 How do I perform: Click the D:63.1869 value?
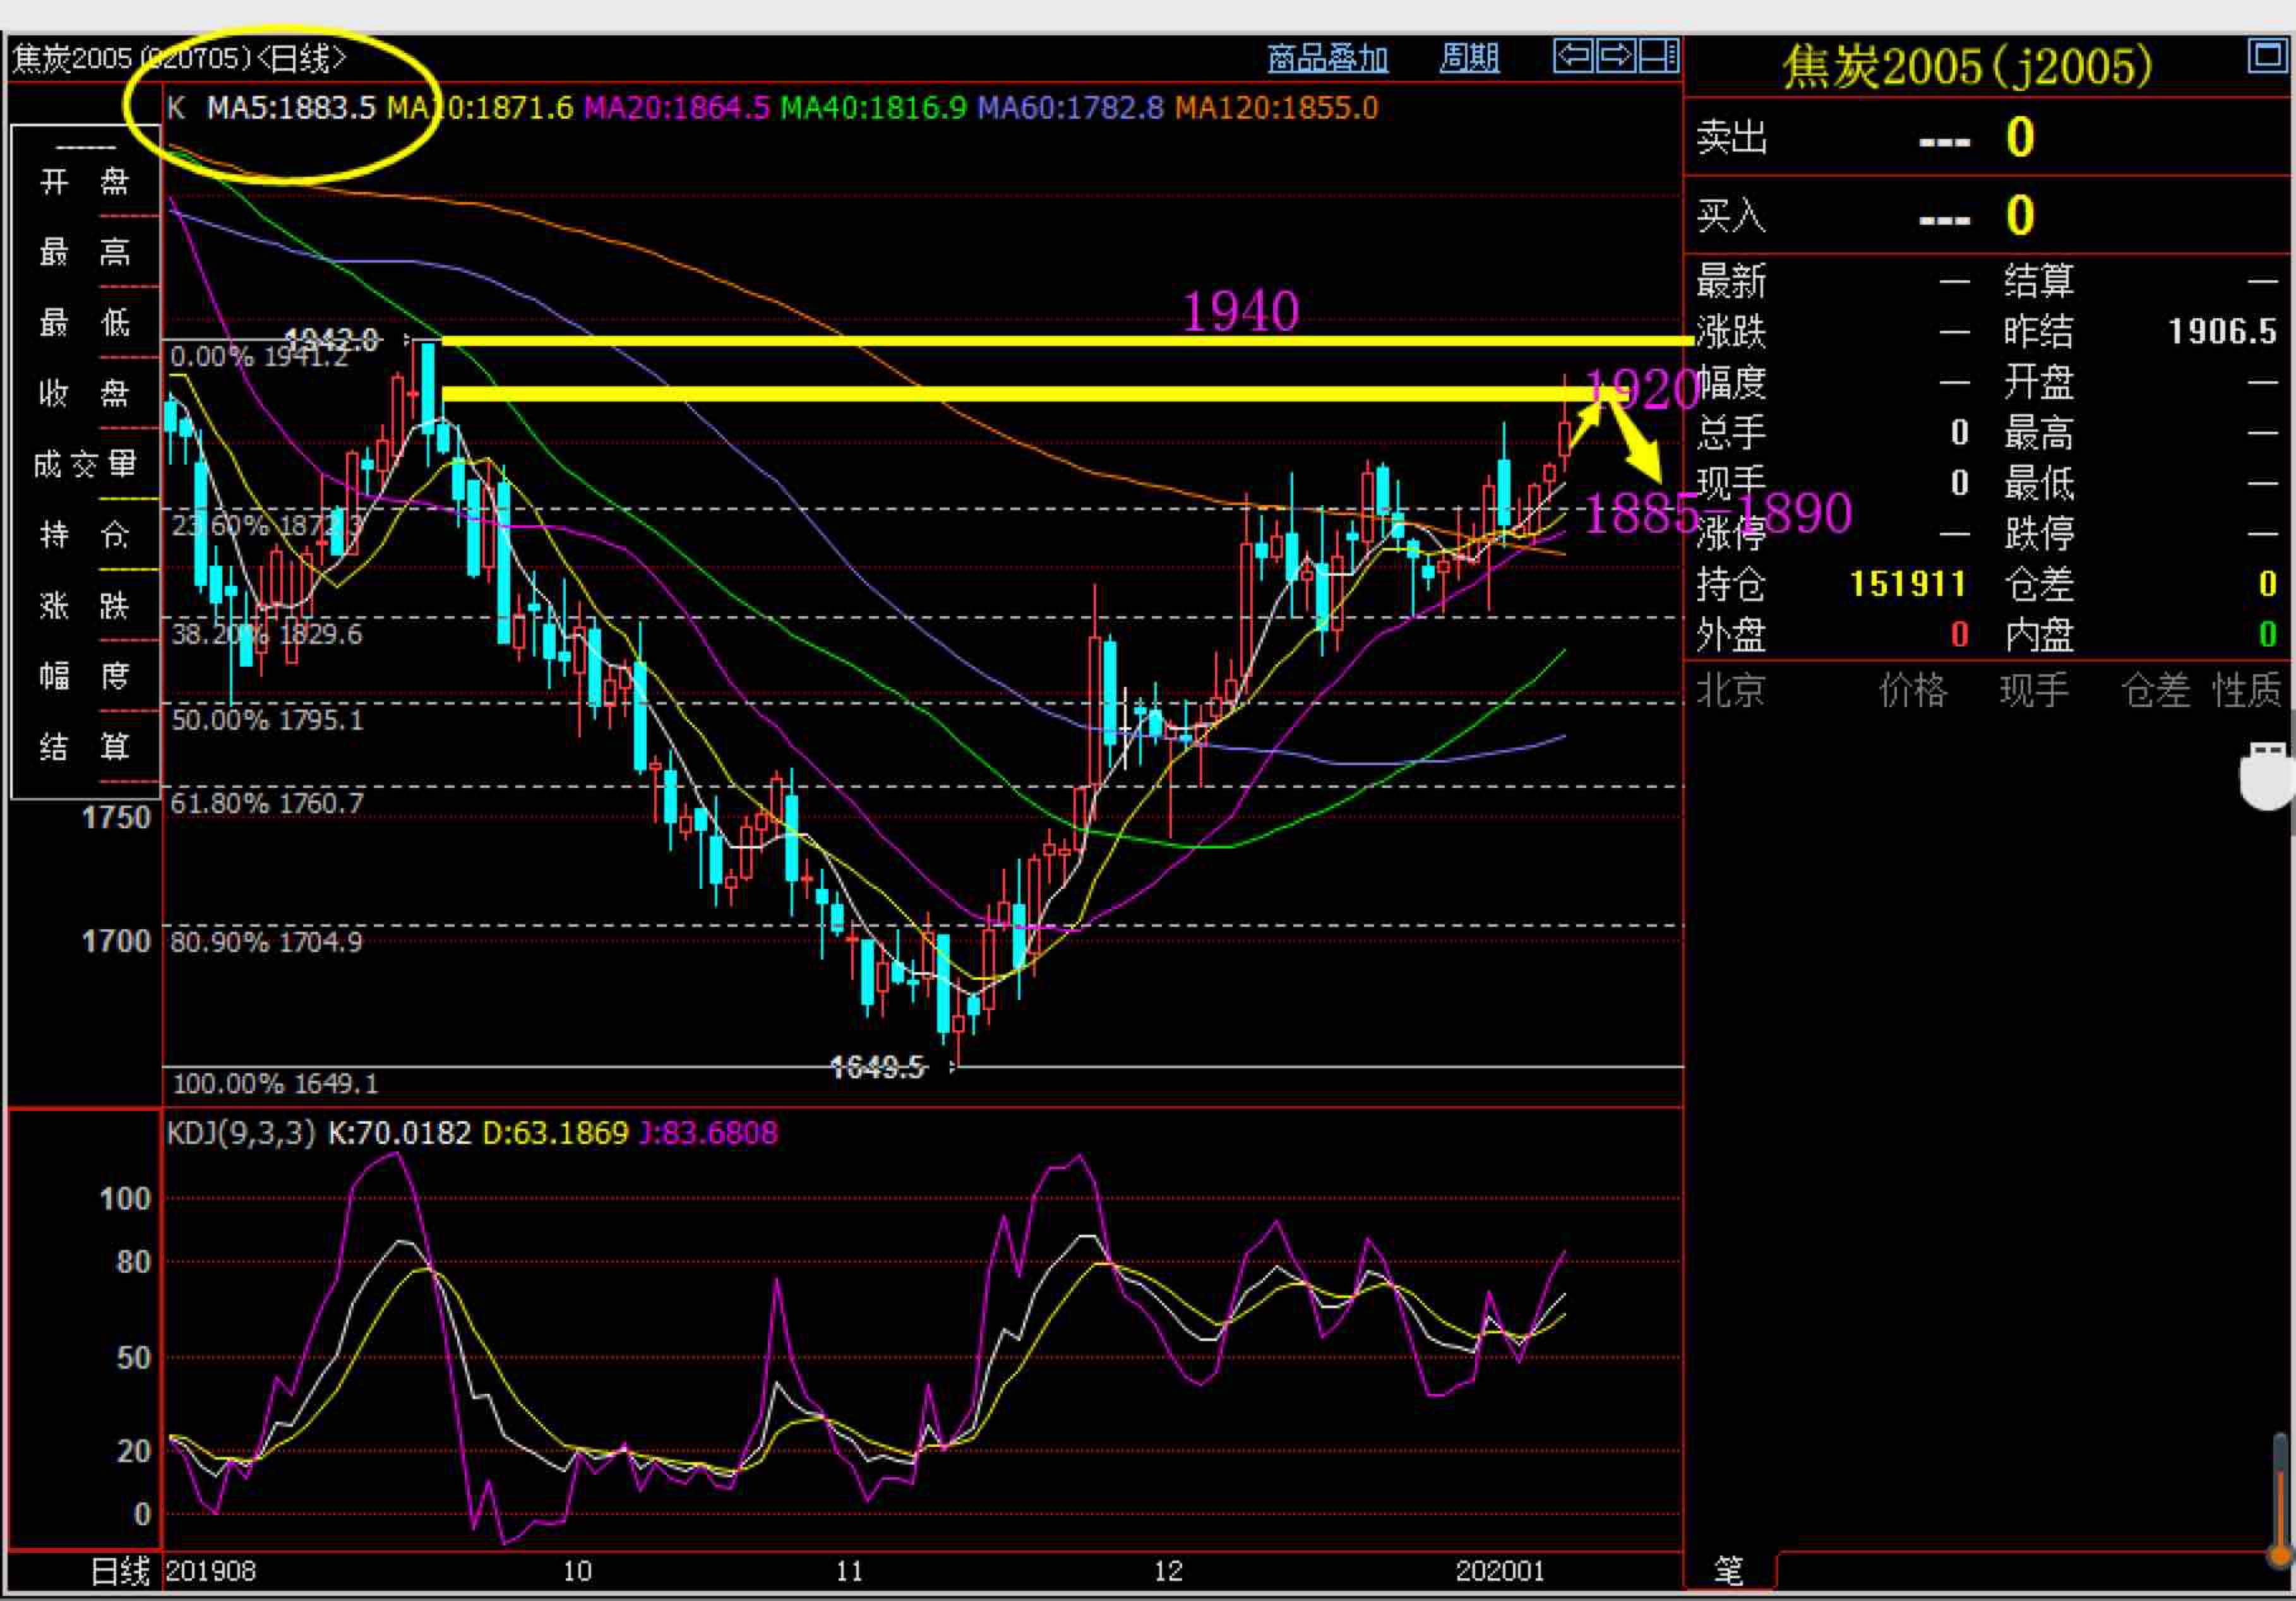click(x=555, y=1133)
